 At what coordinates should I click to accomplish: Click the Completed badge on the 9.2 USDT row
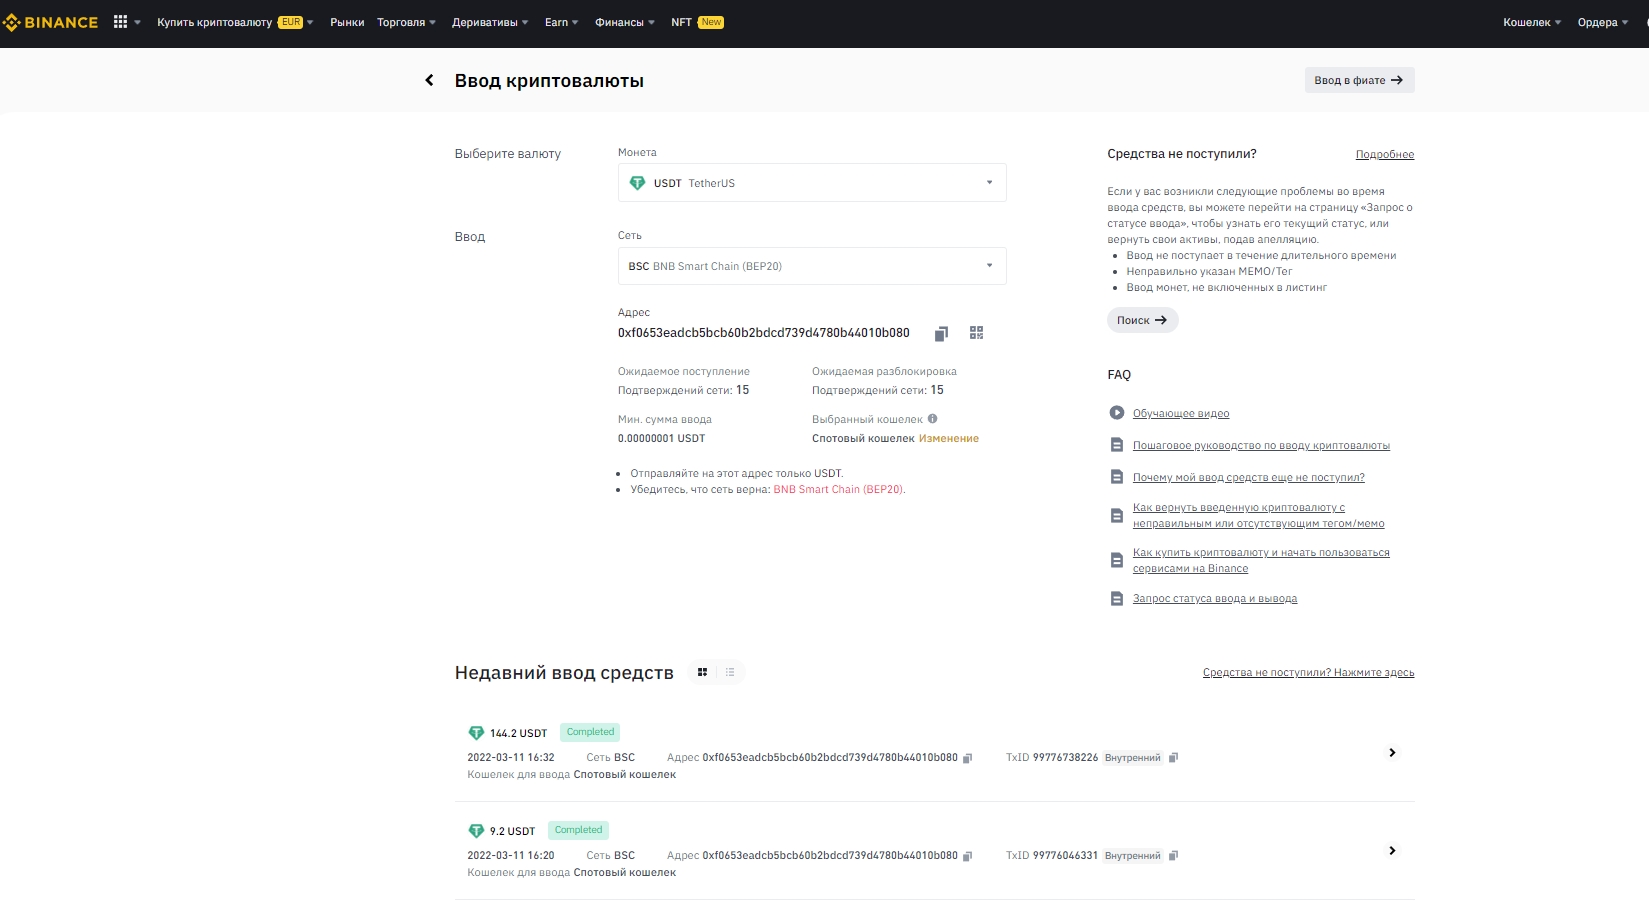pos(578,830)
